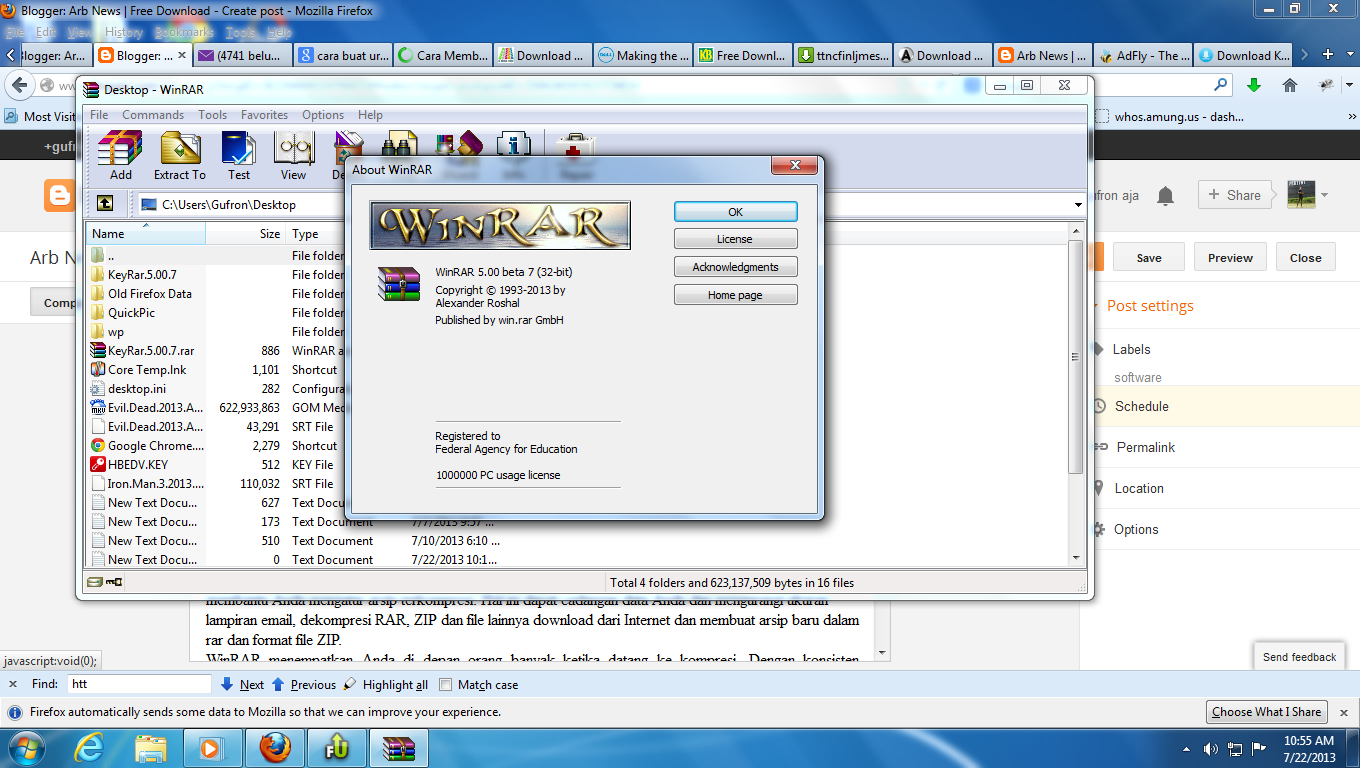Screen dimensions: 1360x768
Task: Click the Find text input field
Action: [139, 685]
